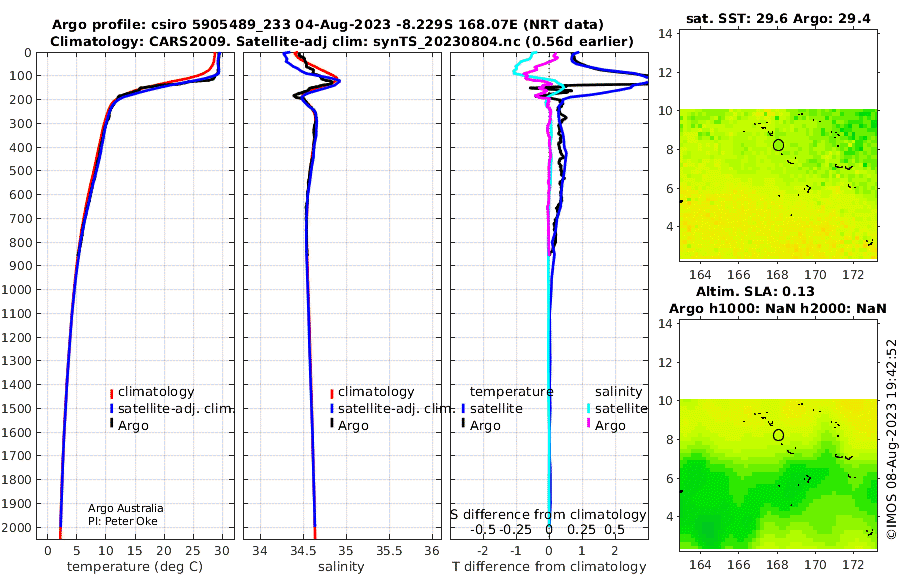This screenshot has height=580, width=900.
Task: Click the black circle on the SLA map
Action: pyautogui.click(x=778, y=435)
